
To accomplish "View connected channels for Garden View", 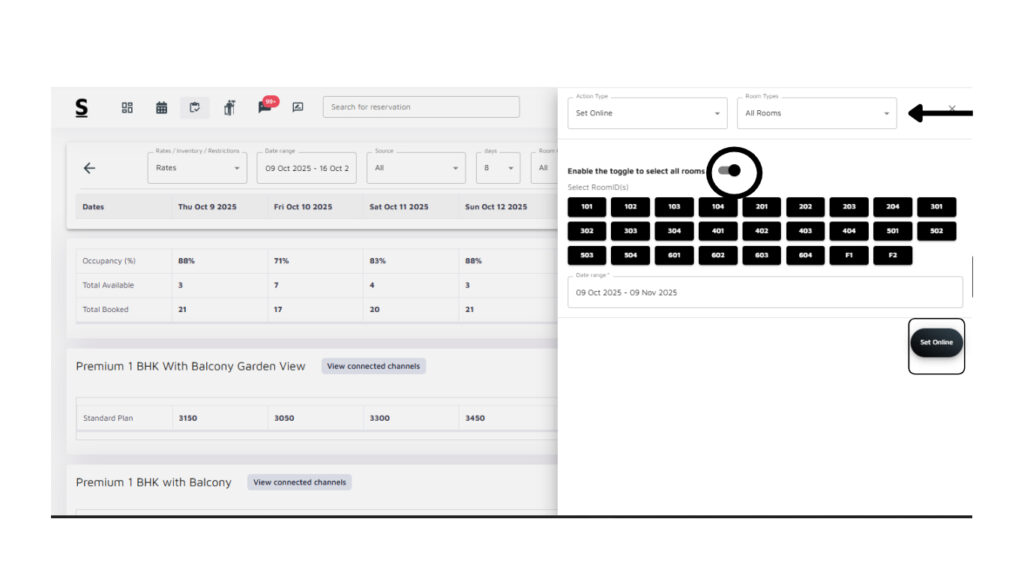I will 373,366.
